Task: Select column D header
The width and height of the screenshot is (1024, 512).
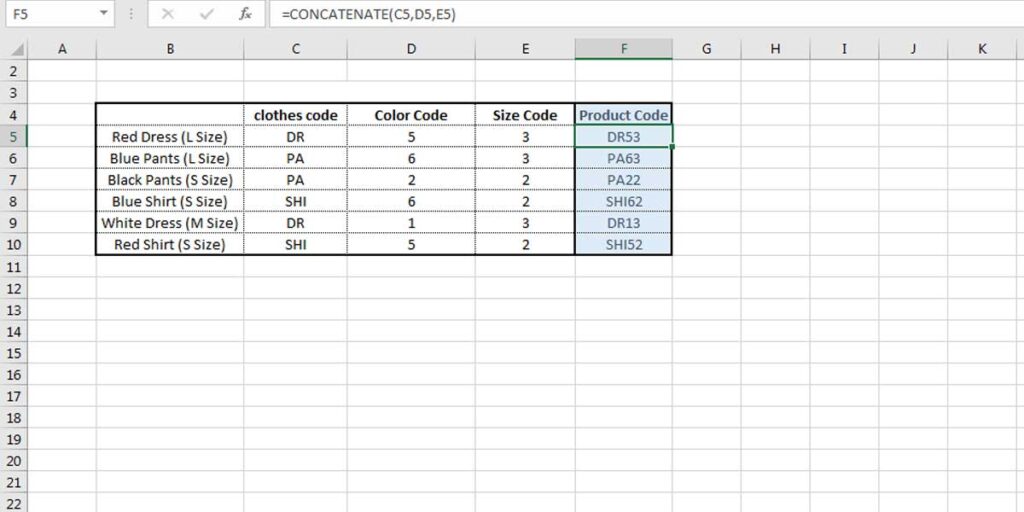Action: [411, 49]
